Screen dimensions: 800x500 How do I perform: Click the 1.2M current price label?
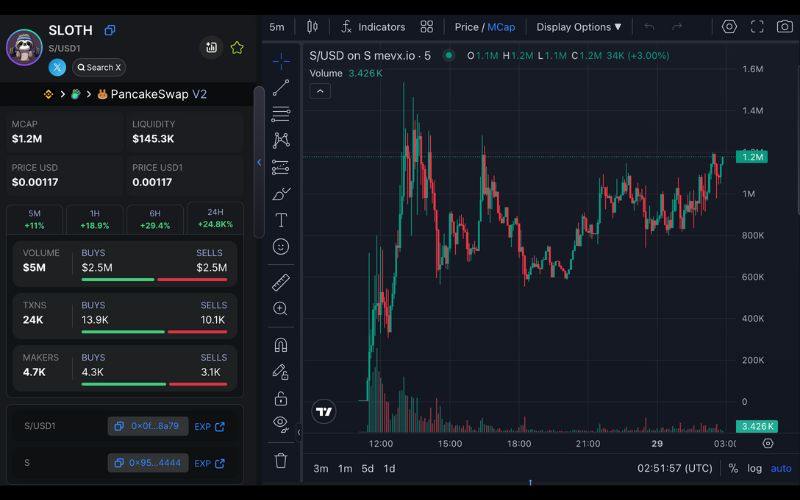point(752,157)
